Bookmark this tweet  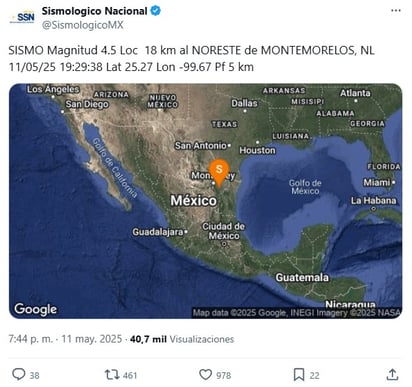[299, 375]
